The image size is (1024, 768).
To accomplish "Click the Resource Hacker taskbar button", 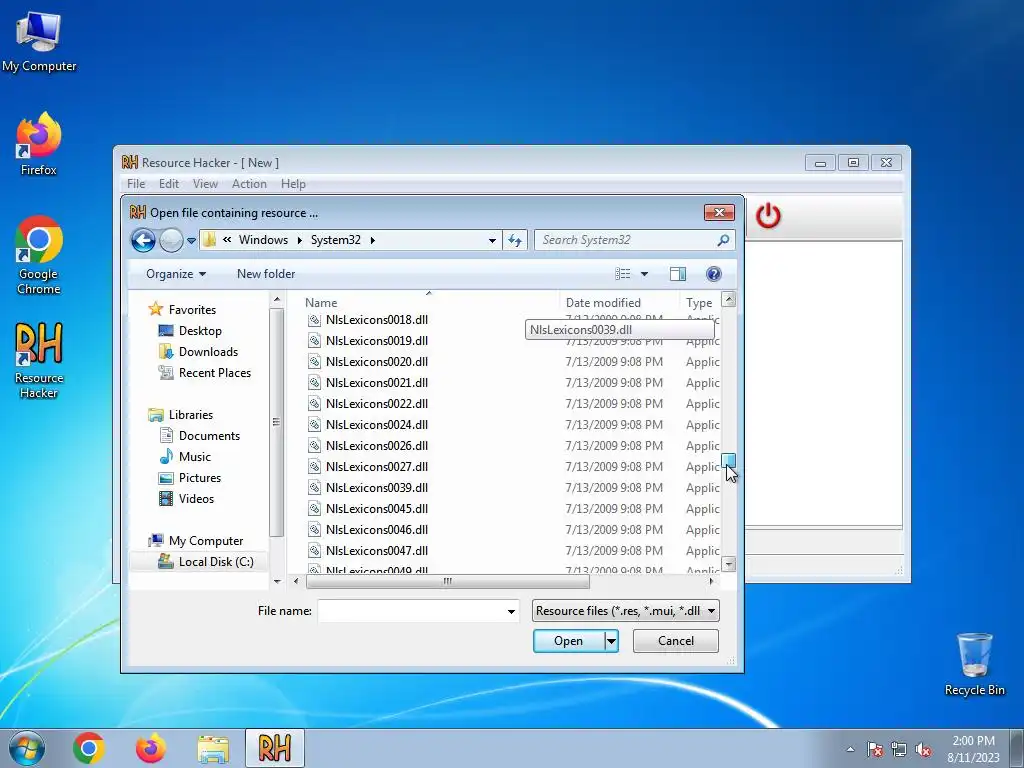I will (x=275, y=748).
